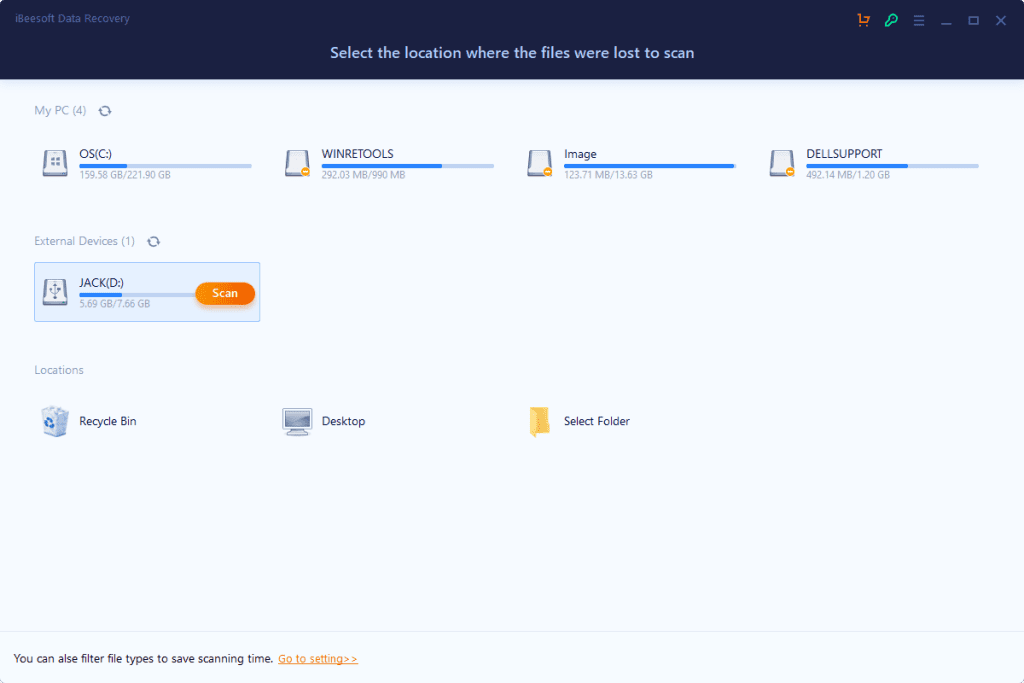Choose the DELLSUPPORT partition icon
Viewport: 1024px width, 683px height.
tap(782, 163)
